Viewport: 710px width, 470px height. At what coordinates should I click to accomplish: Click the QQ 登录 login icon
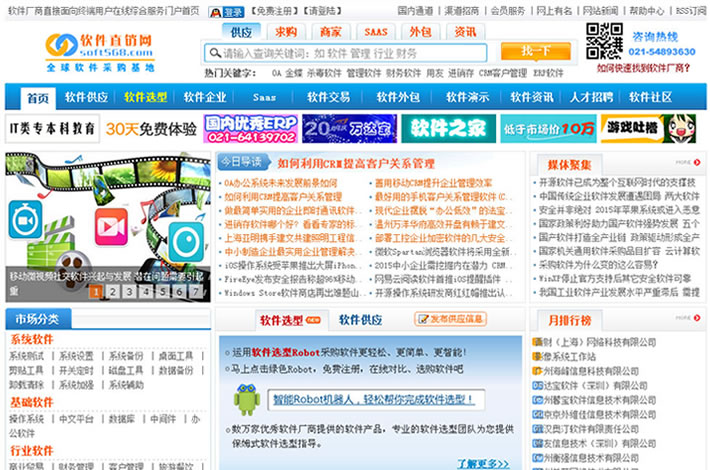226,12
